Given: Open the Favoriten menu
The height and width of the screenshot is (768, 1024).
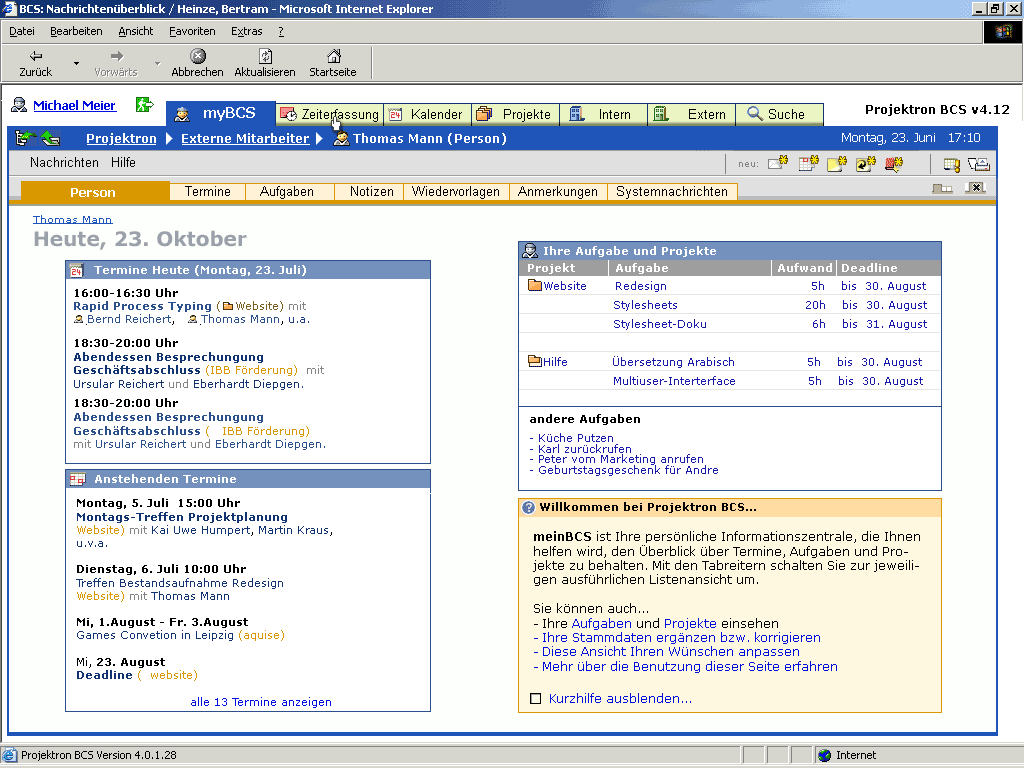Looking at the screenshot, I should pyautogui.click(x=192, y=31).
